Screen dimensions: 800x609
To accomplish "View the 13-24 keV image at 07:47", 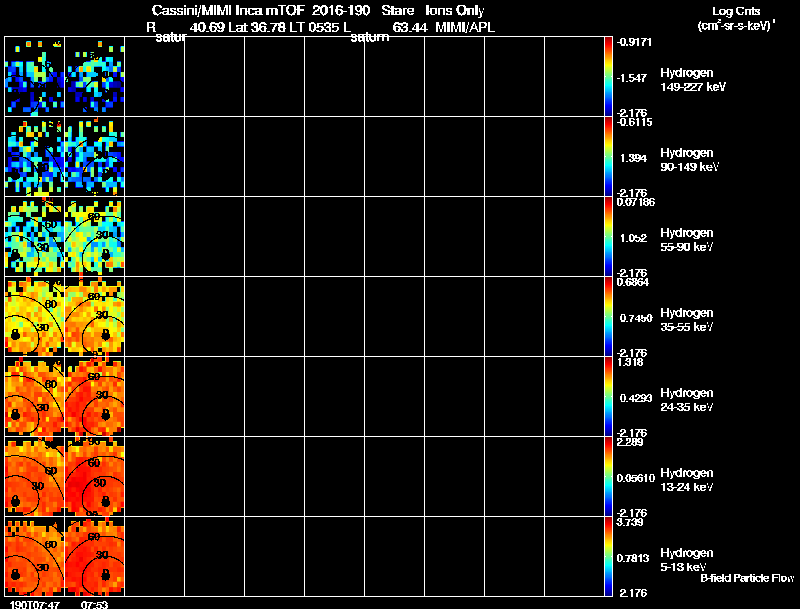I will (x=35, y=477).
